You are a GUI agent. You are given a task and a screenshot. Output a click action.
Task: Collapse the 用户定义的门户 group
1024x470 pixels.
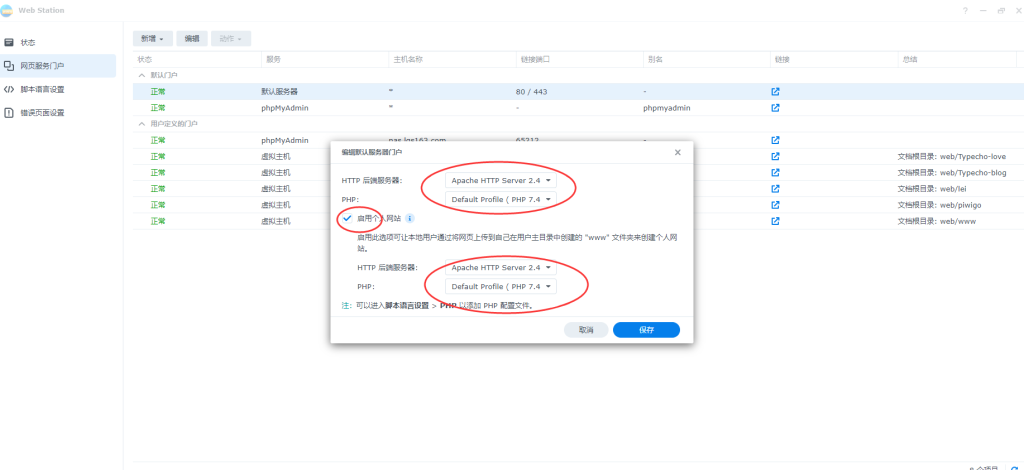(141, 123)
